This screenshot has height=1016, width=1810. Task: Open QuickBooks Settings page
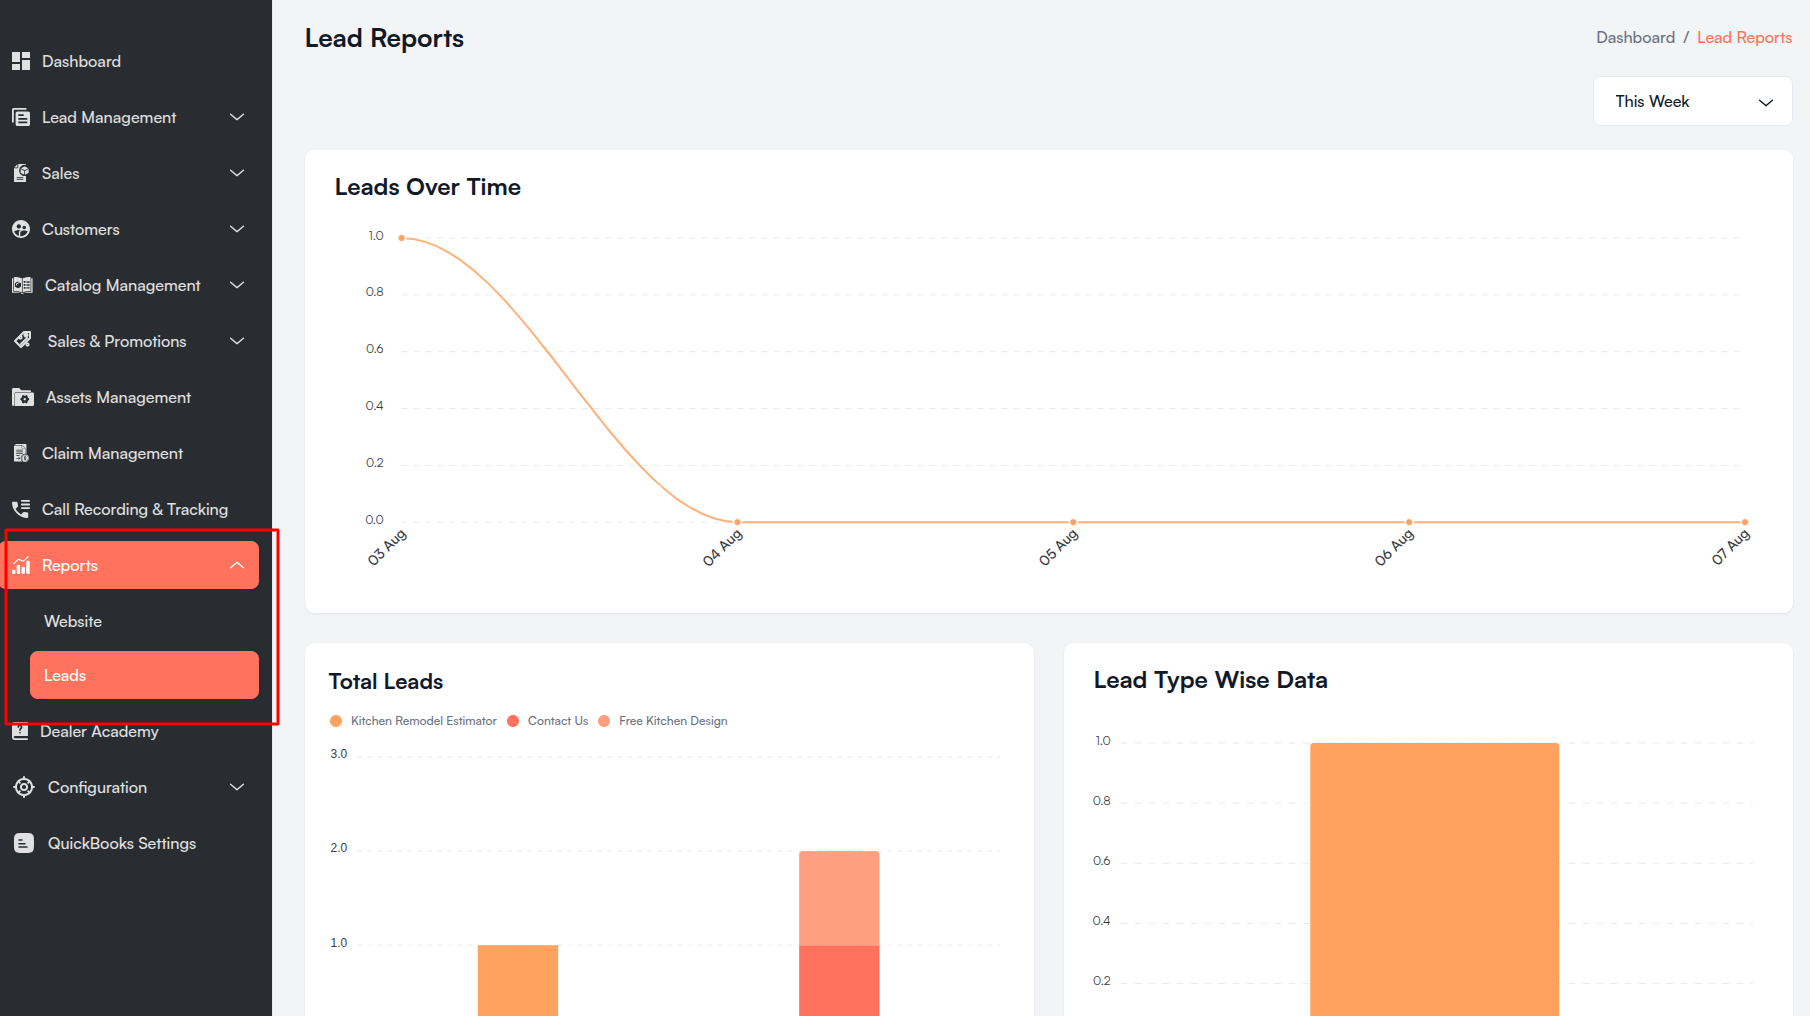122,843
